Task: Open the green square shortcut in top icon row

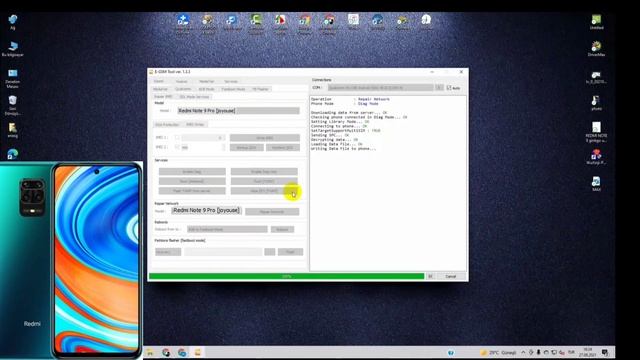Action: pyautogui.click(x=256, y=23)
